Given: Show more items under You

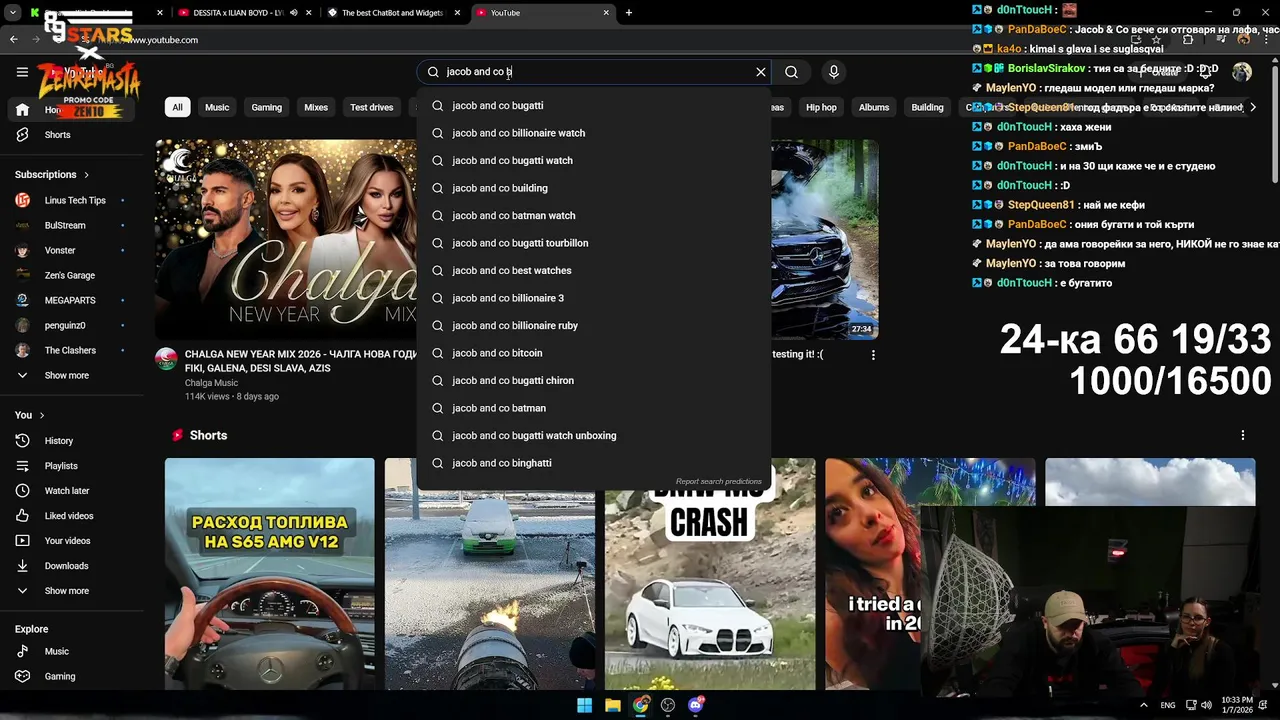Looking at the screenshot, I should coord(72,591).
